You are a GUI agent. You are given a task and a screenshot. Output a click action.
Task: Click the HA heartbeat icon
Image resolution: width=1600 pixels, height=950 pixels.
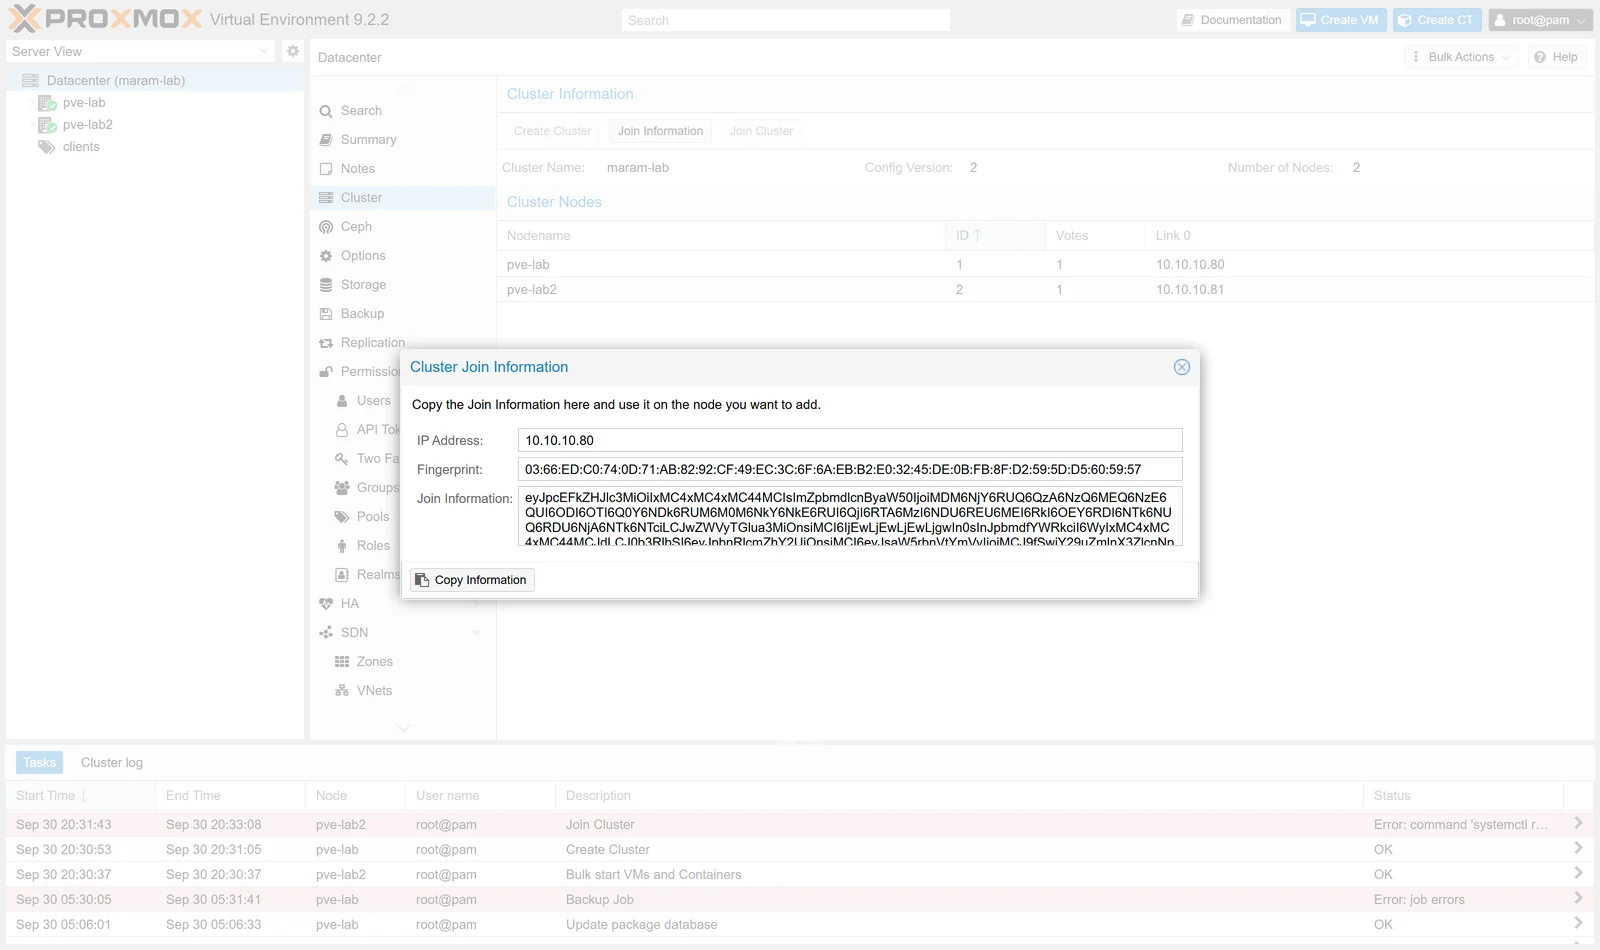pos(326,604)
